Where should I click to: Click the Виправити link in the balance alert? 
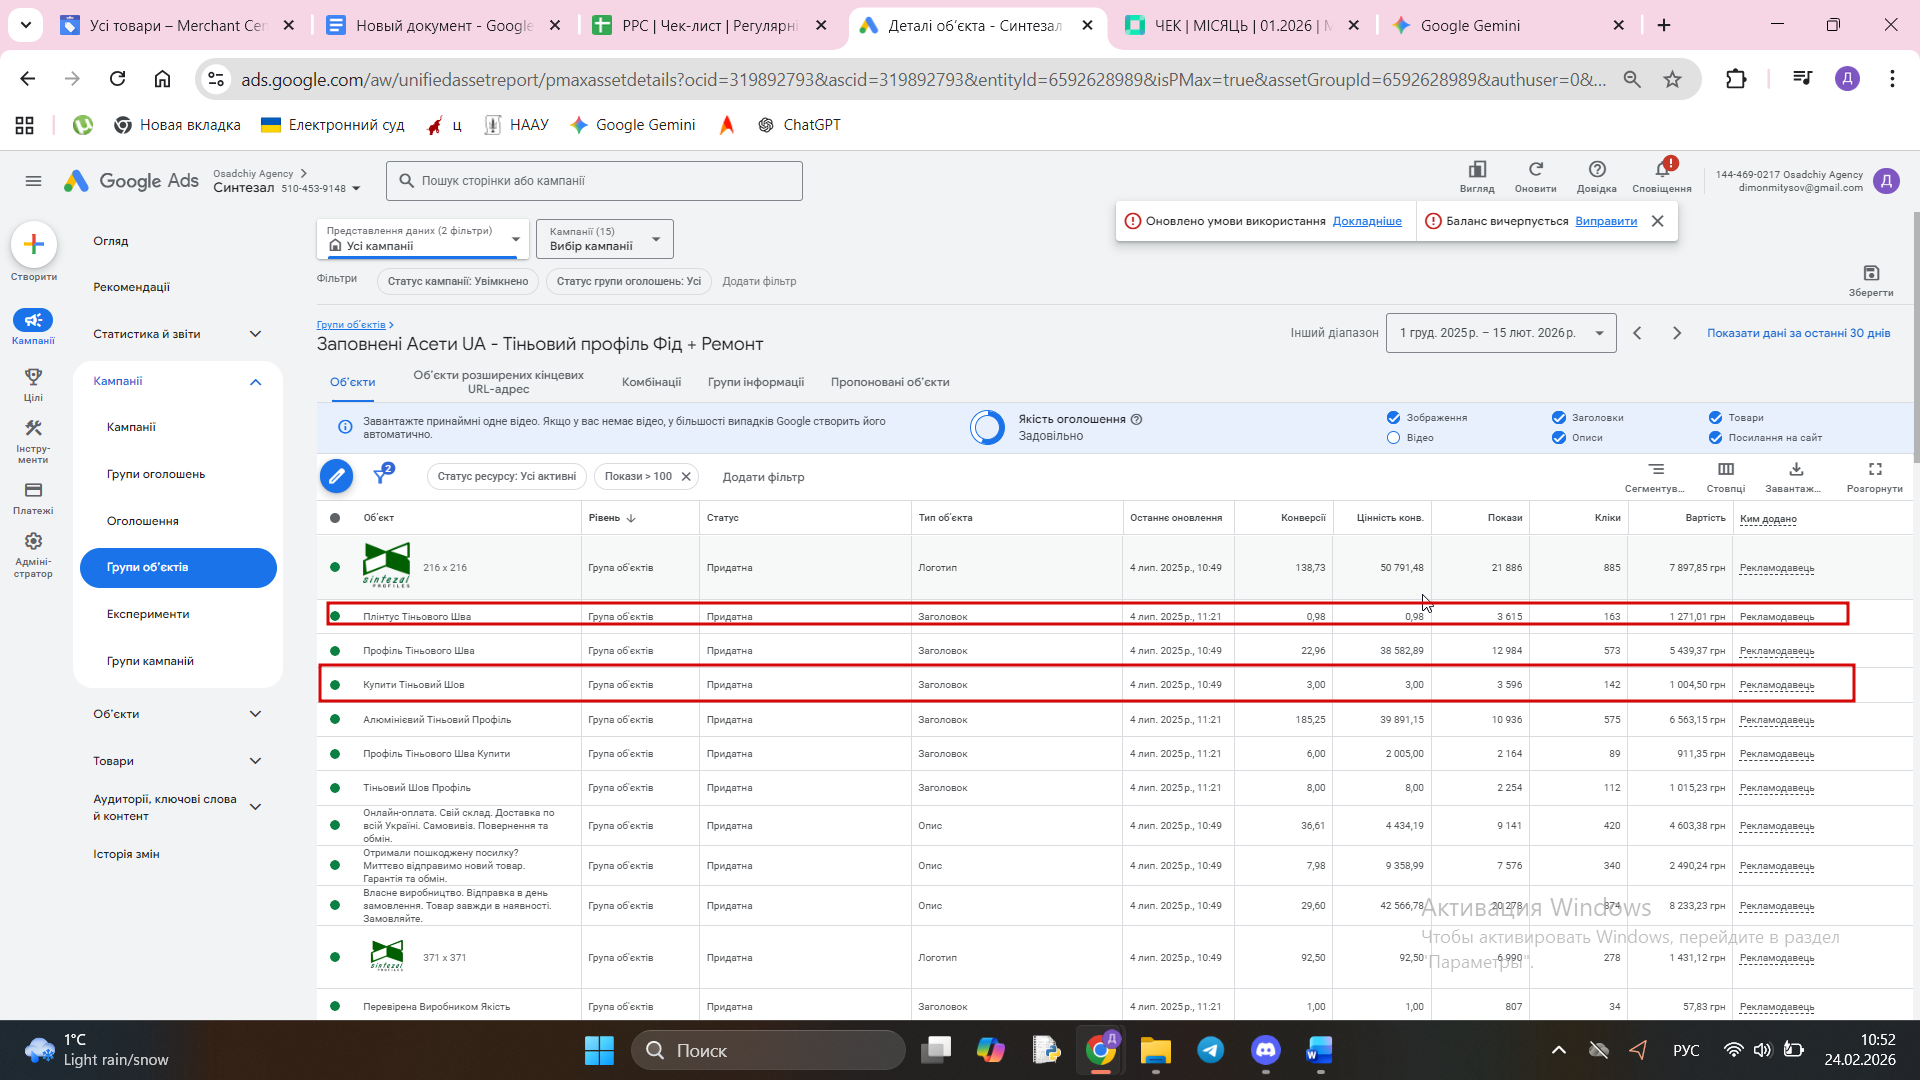point(1605,221)
